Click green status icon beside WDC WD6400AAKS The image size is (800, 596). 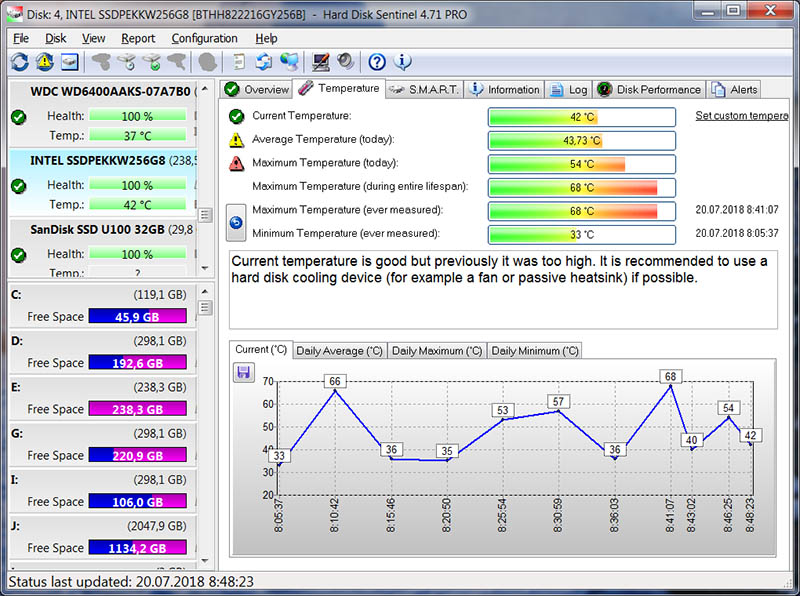click(x=19, y=117)
